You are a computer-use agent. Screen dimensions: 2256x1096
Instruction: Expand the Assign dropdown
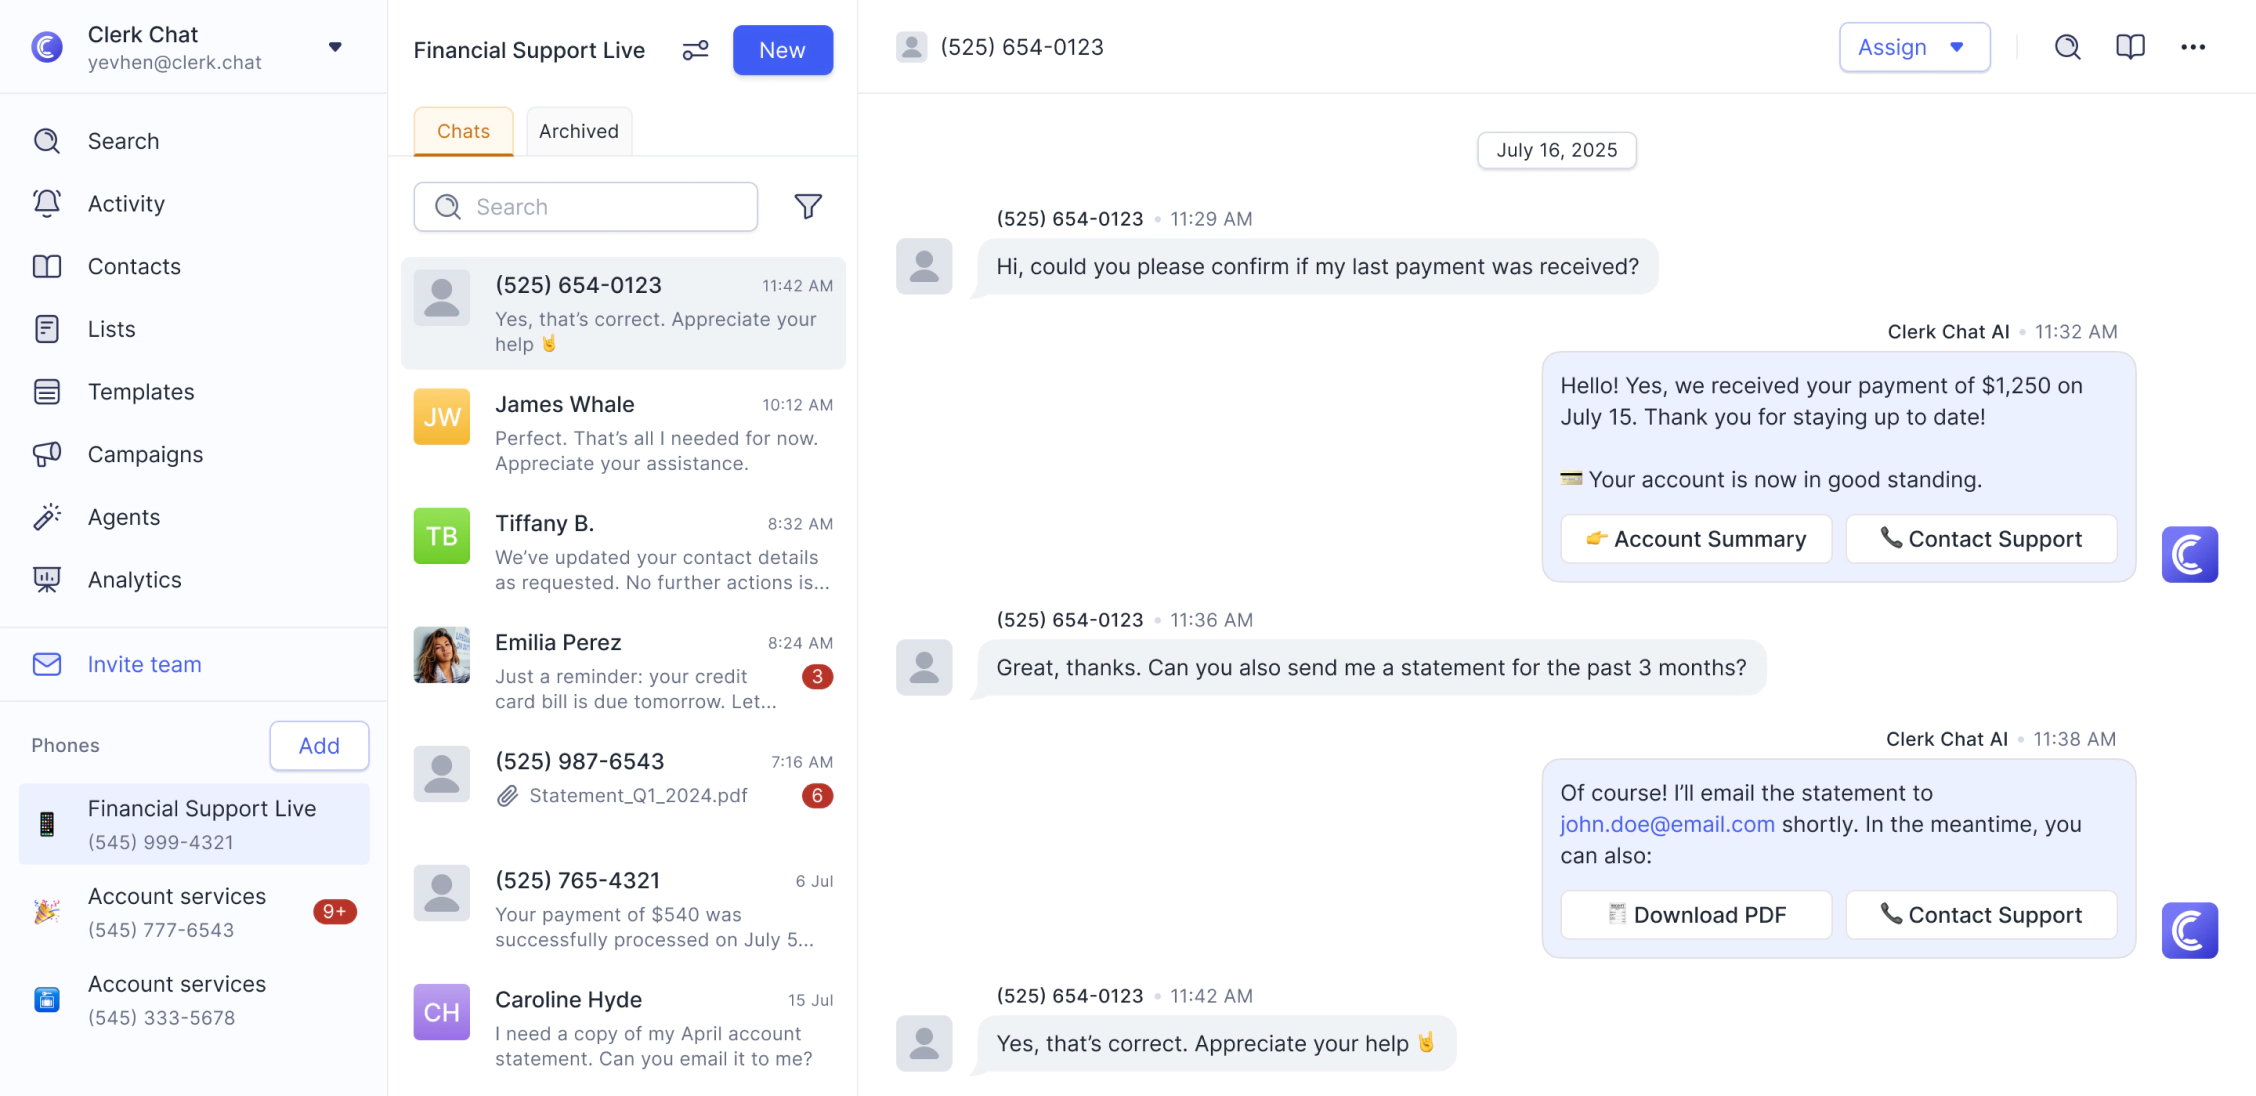click(1914, 46)
